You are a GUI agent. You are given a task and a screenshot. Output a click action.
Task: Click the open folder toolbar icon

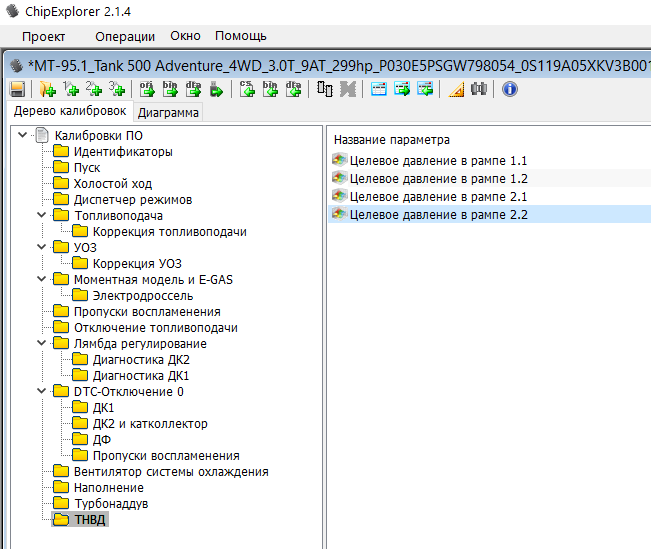46,89
